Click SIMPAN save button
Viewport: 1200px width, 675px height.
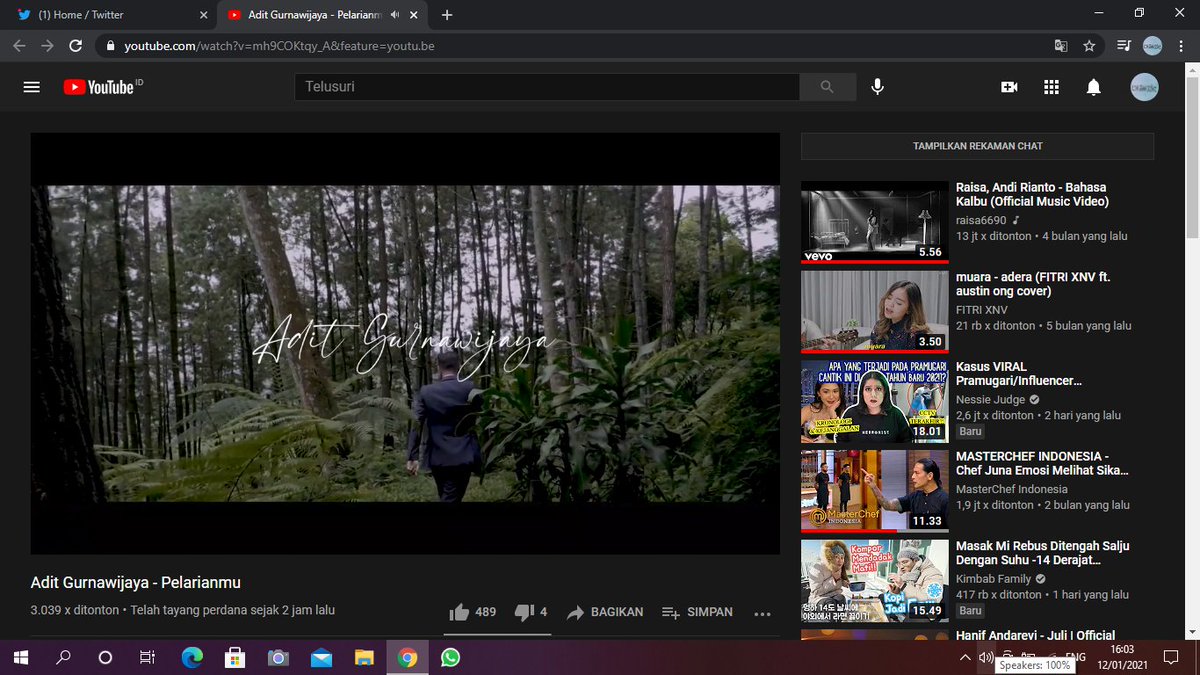(x=697, y=612)
